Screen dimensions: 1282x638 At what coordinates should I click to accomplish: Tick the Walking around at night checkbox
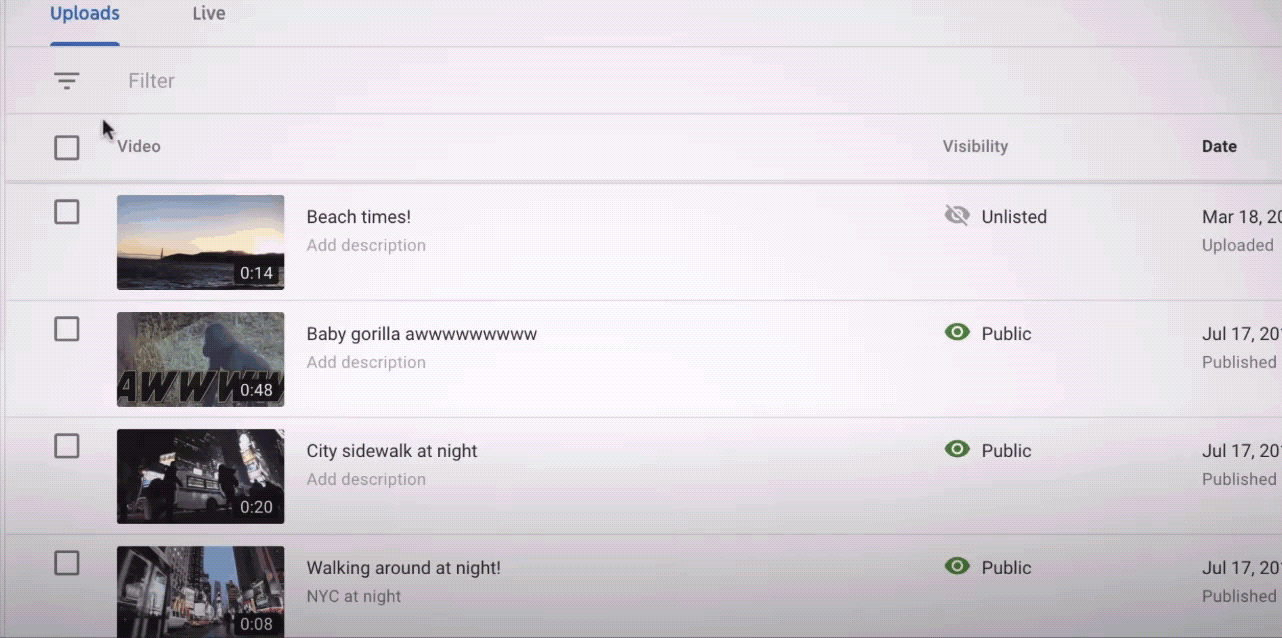67,563
